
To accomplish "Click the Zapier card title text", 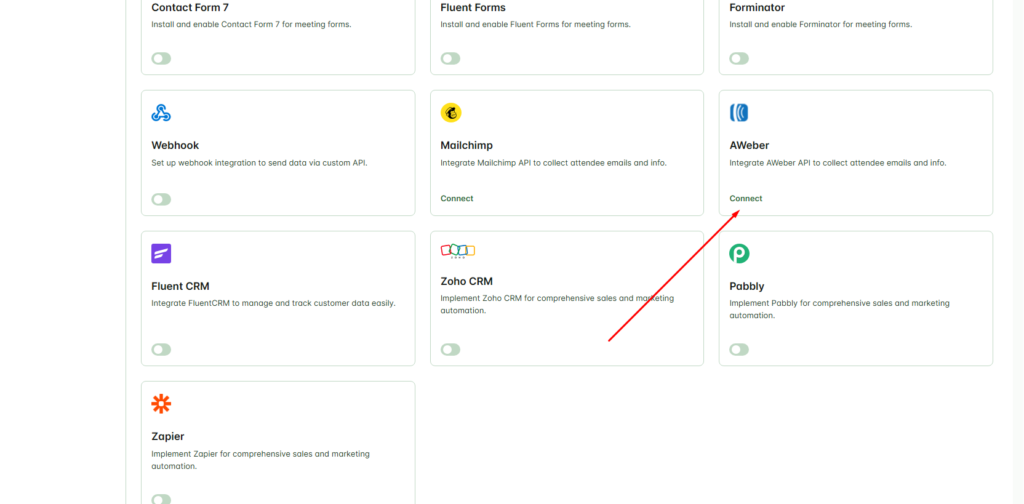I will pos(168,436).
